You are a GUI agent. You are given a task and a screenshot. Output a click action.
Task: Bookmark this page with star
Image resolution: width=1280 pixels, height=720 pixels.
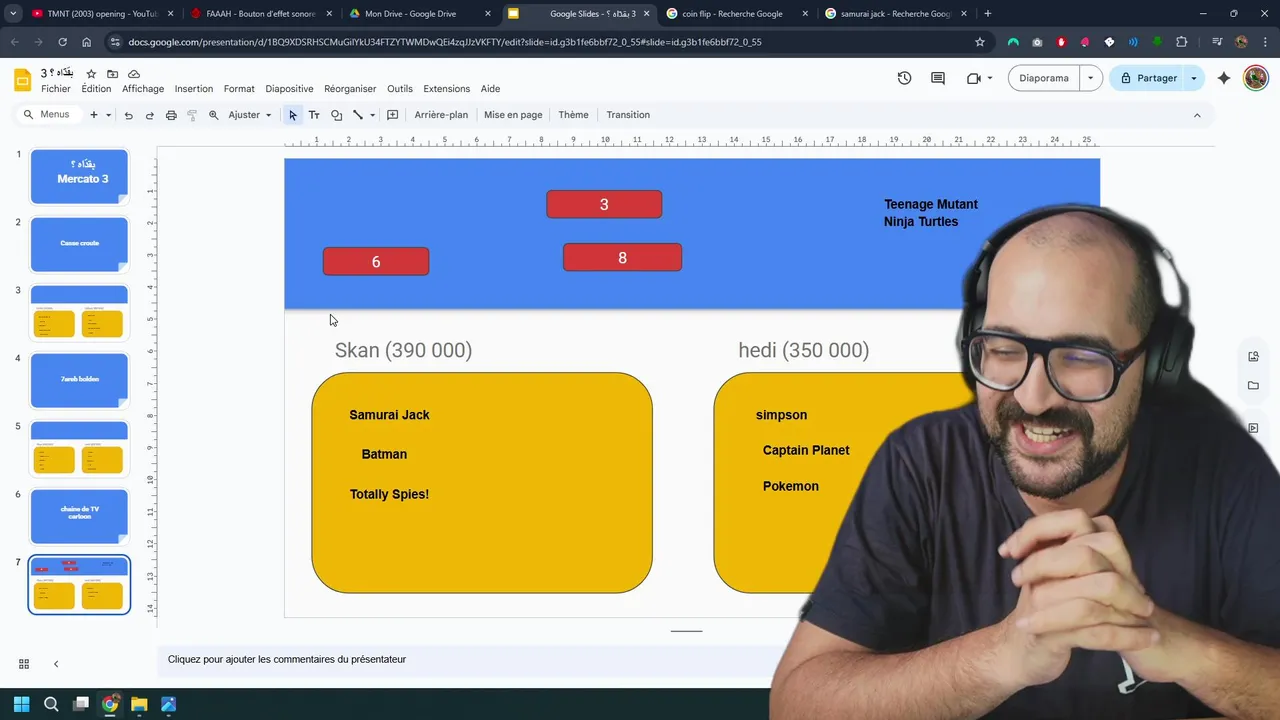(x=980, y=42)
